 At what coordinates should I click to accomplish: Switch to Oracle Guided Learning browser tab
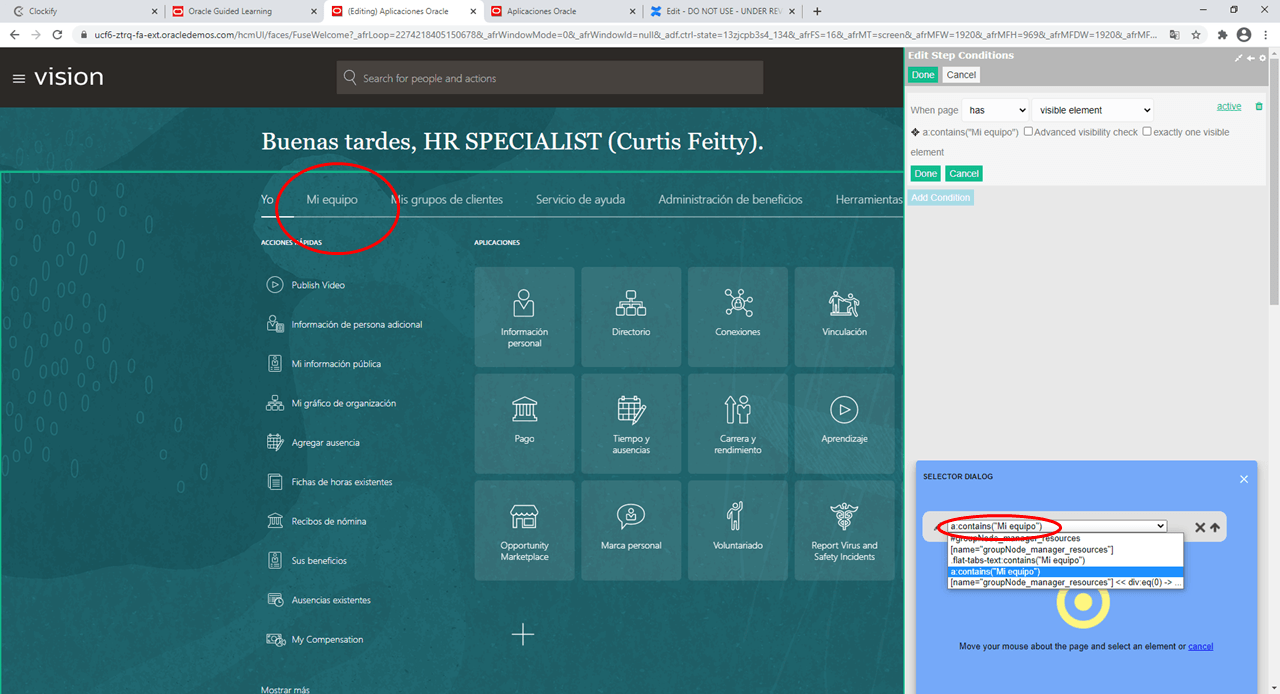coord(244,11)
